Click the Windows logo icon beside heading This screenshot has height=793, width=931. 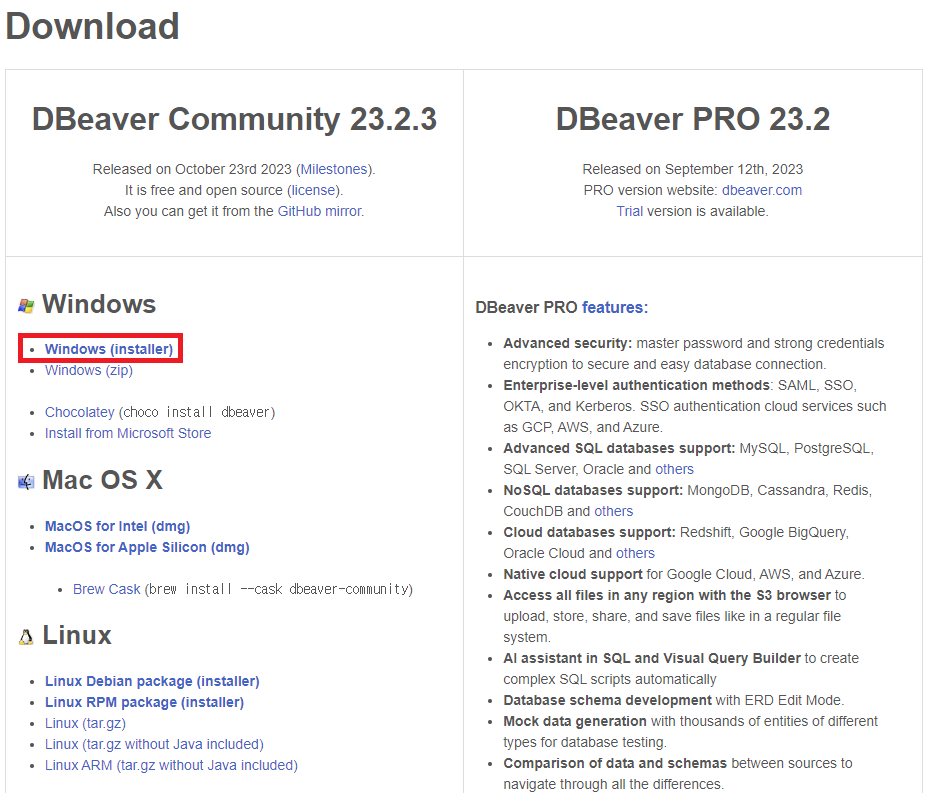[x=26, y=306]
